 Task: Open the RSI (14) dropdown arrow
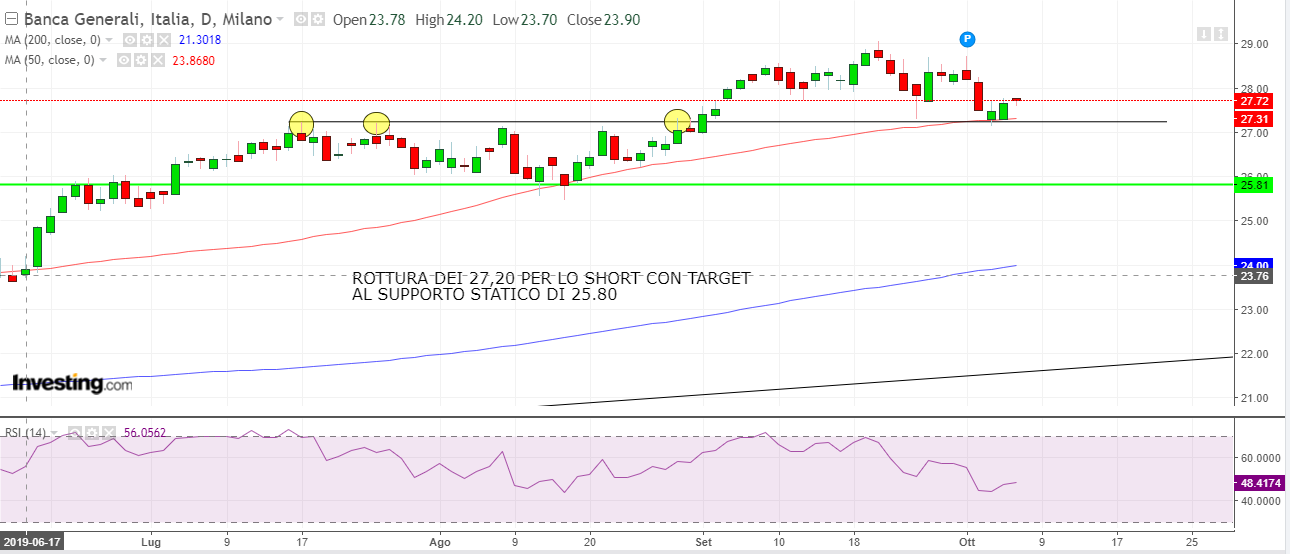click(54, 433)
